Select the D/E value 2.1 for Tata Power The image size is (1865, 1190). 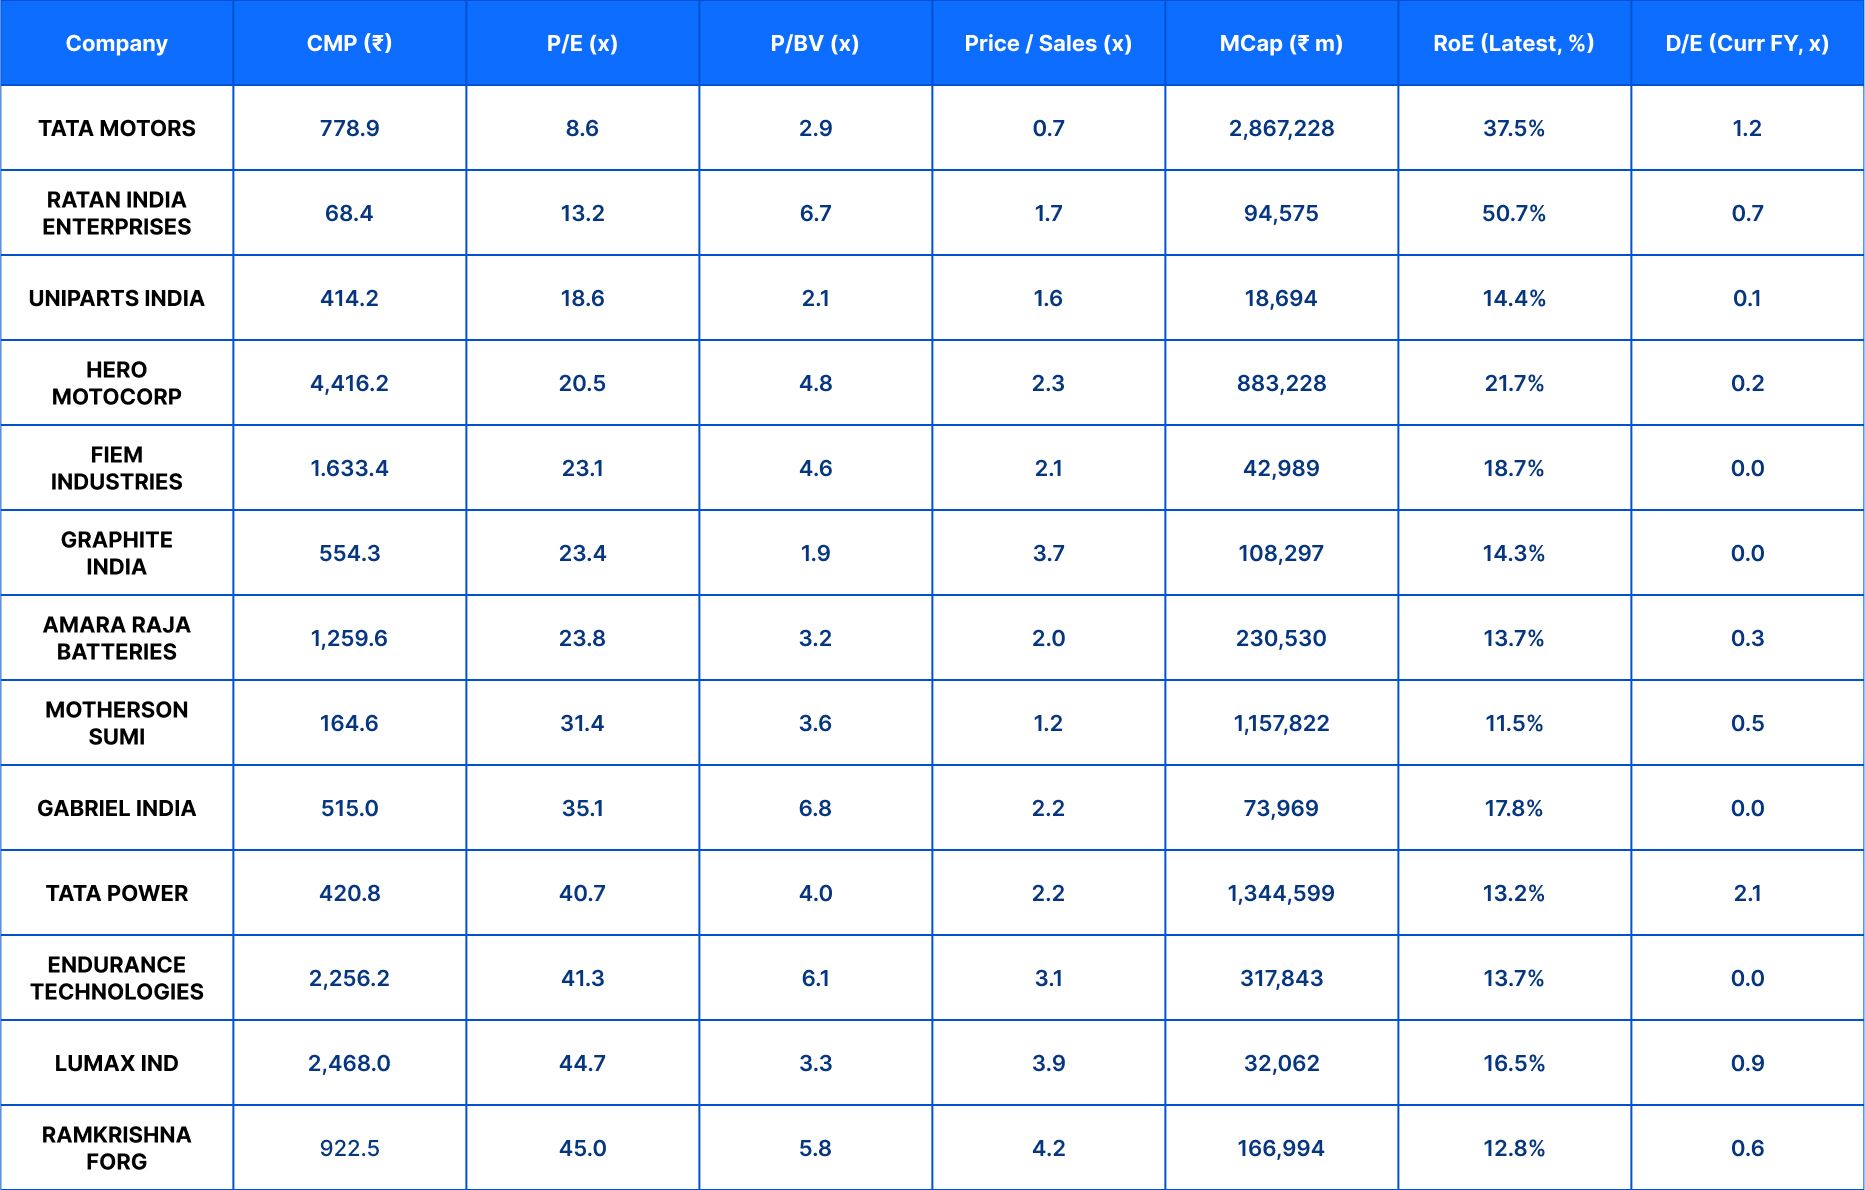(1746, 893)
